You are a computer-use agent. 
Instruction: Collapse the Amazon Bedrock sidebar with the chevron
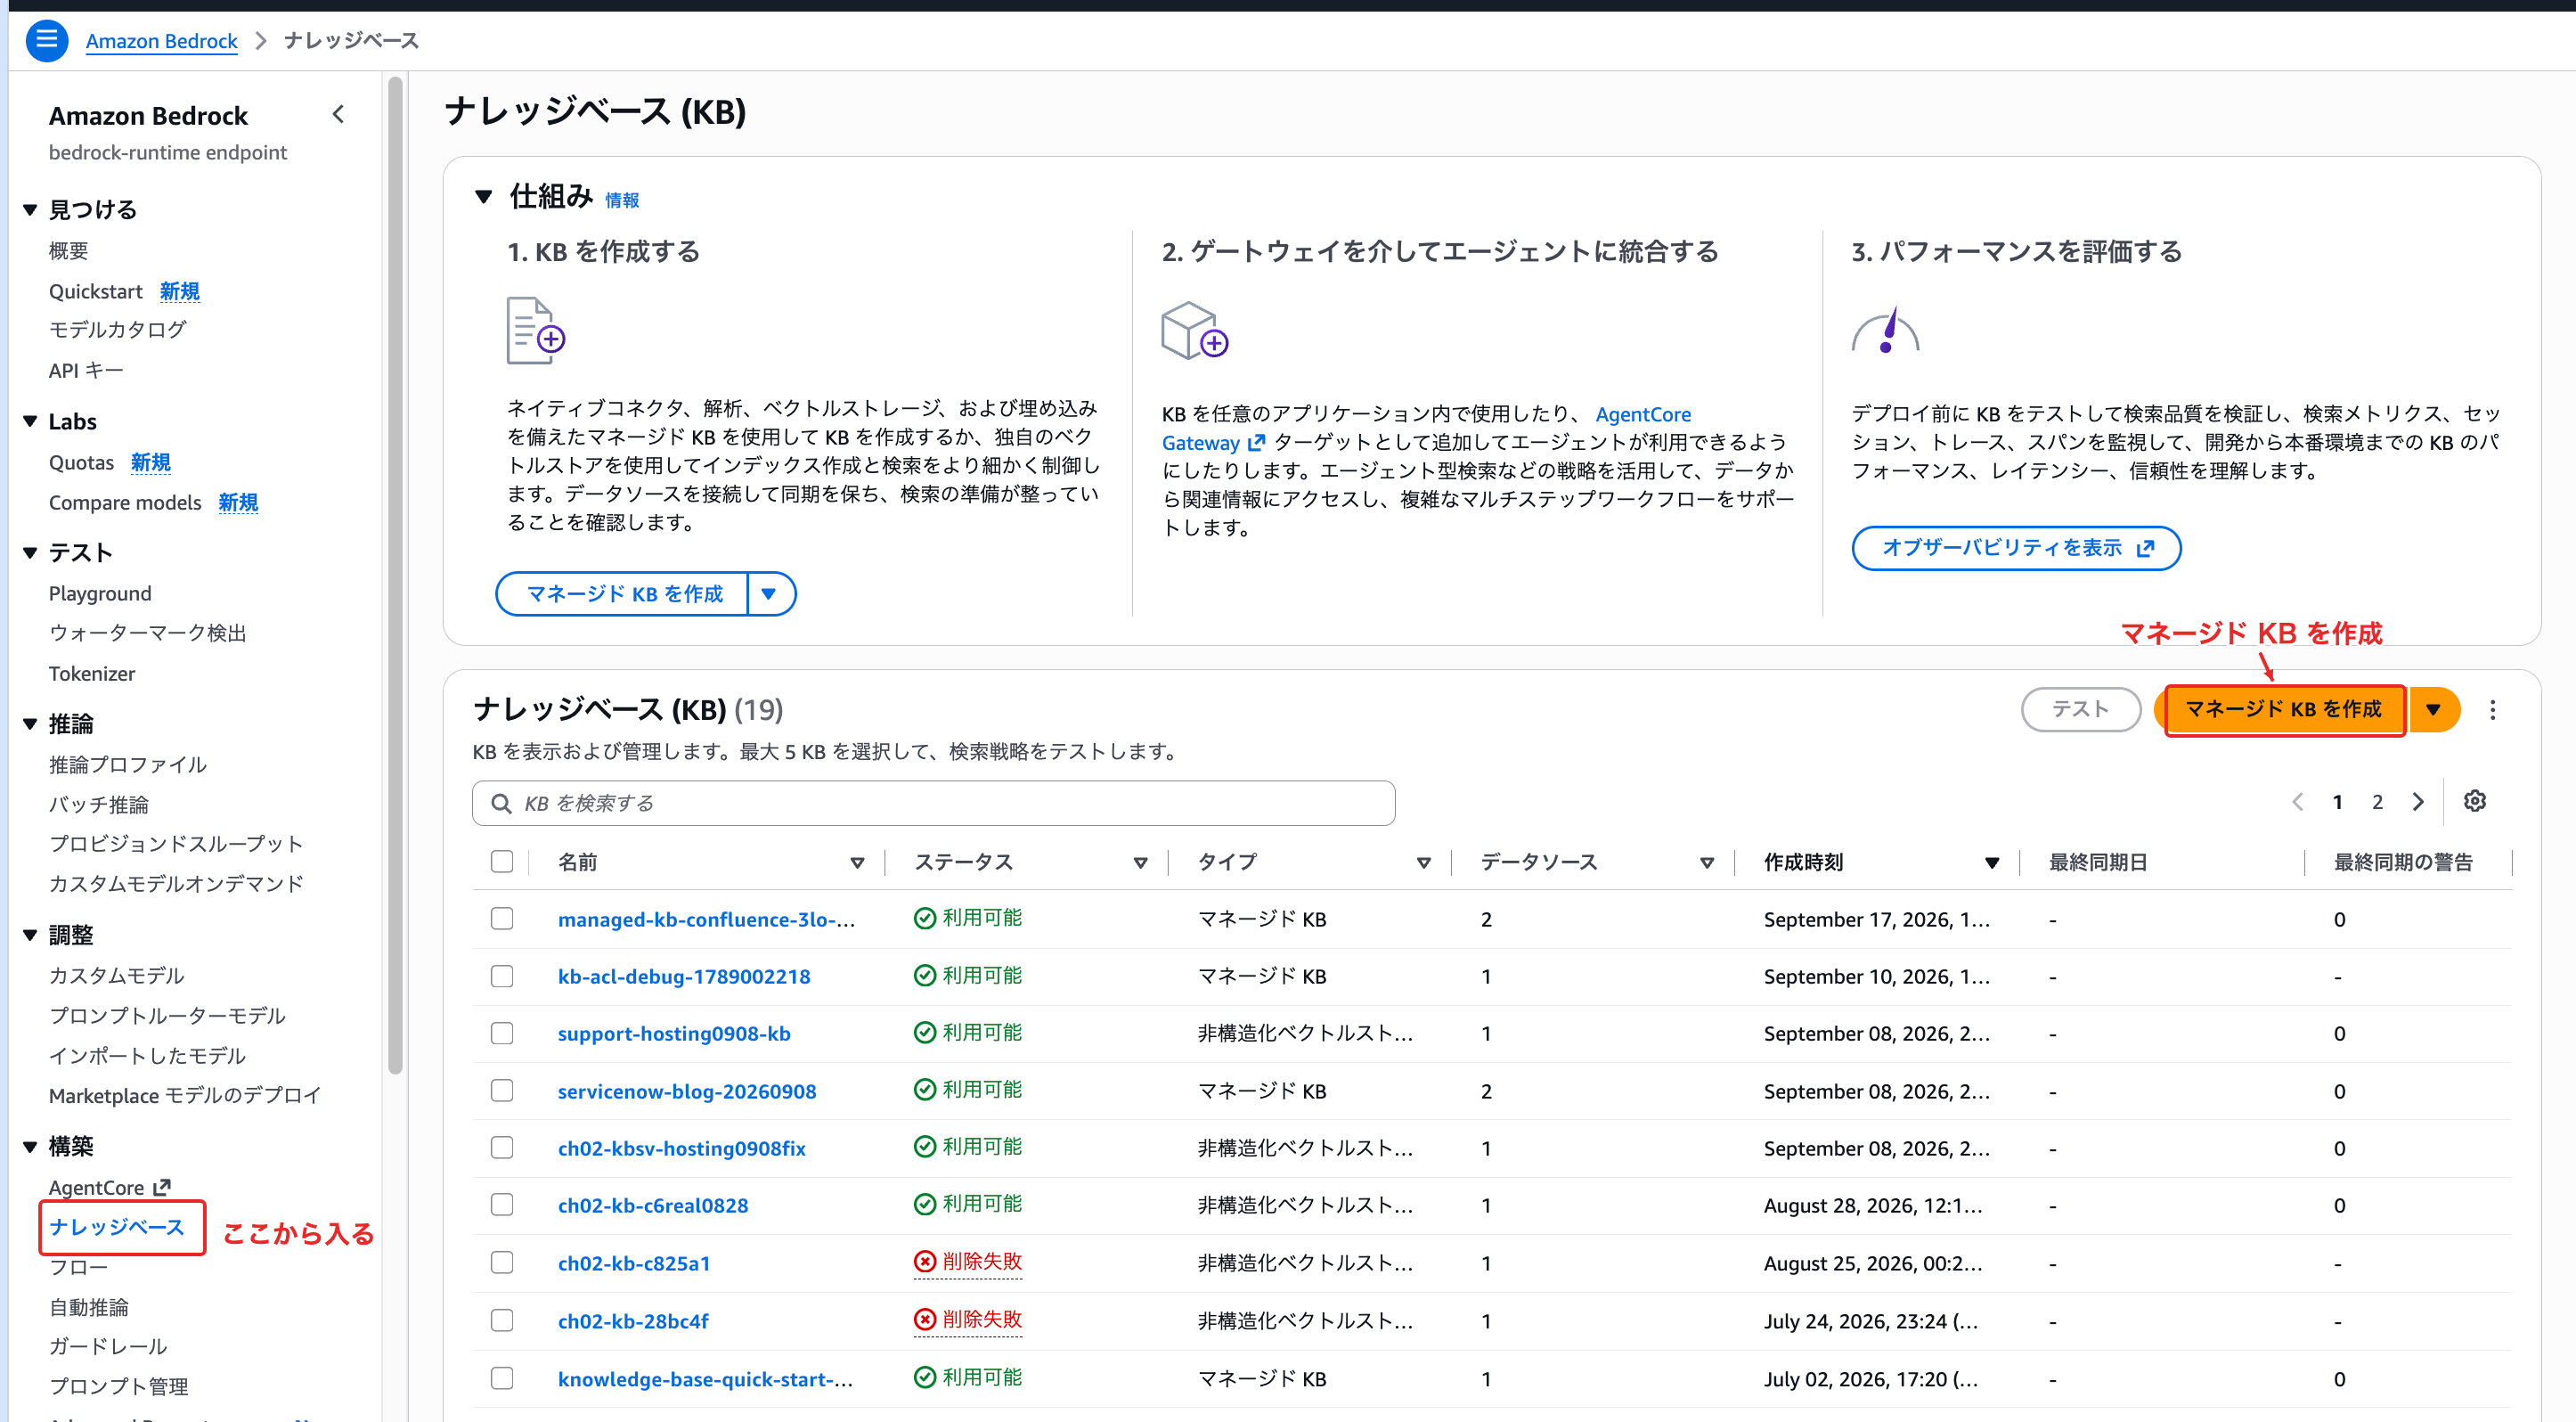[339, 115]
